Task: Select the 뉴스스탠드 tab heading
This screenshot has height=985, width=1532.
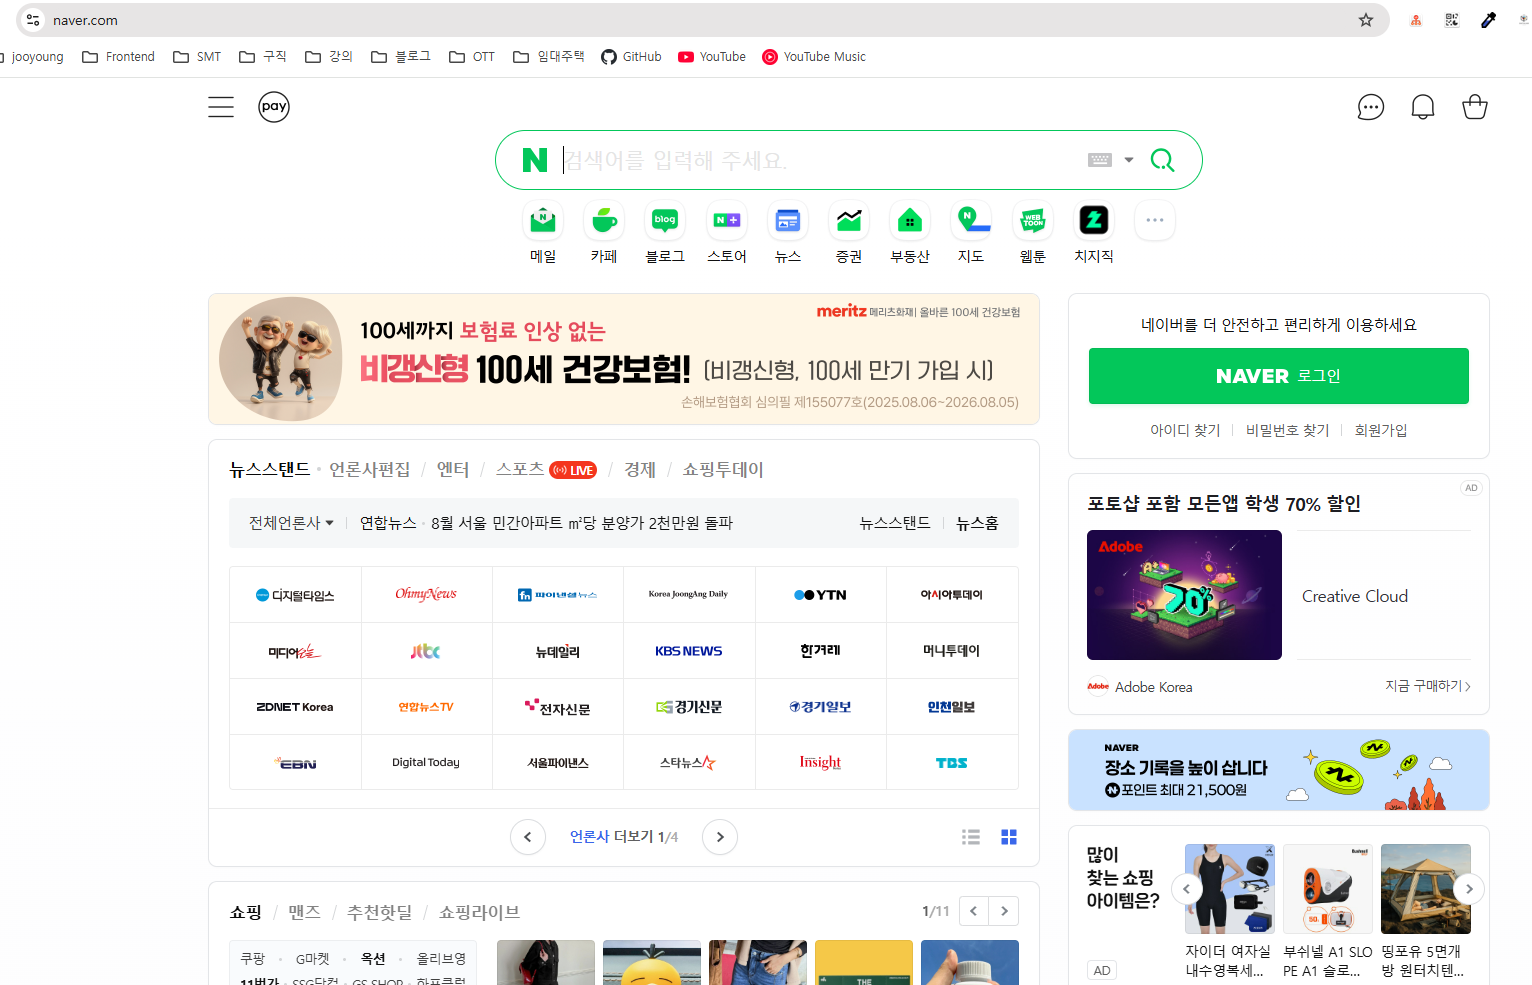Action: 270,470
